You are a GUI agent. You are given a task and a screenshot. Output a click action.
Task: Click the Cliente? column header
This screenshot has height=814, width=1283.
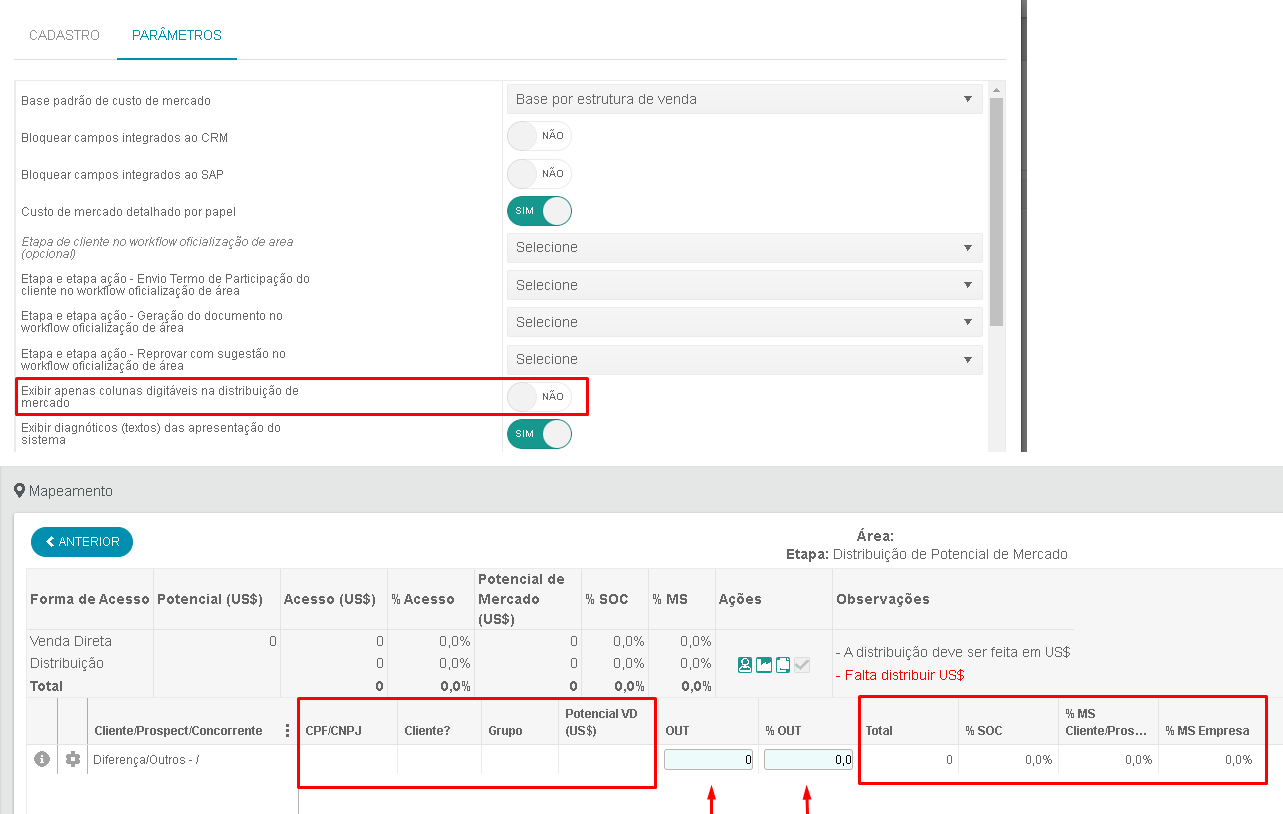click(x=427, y=731)
